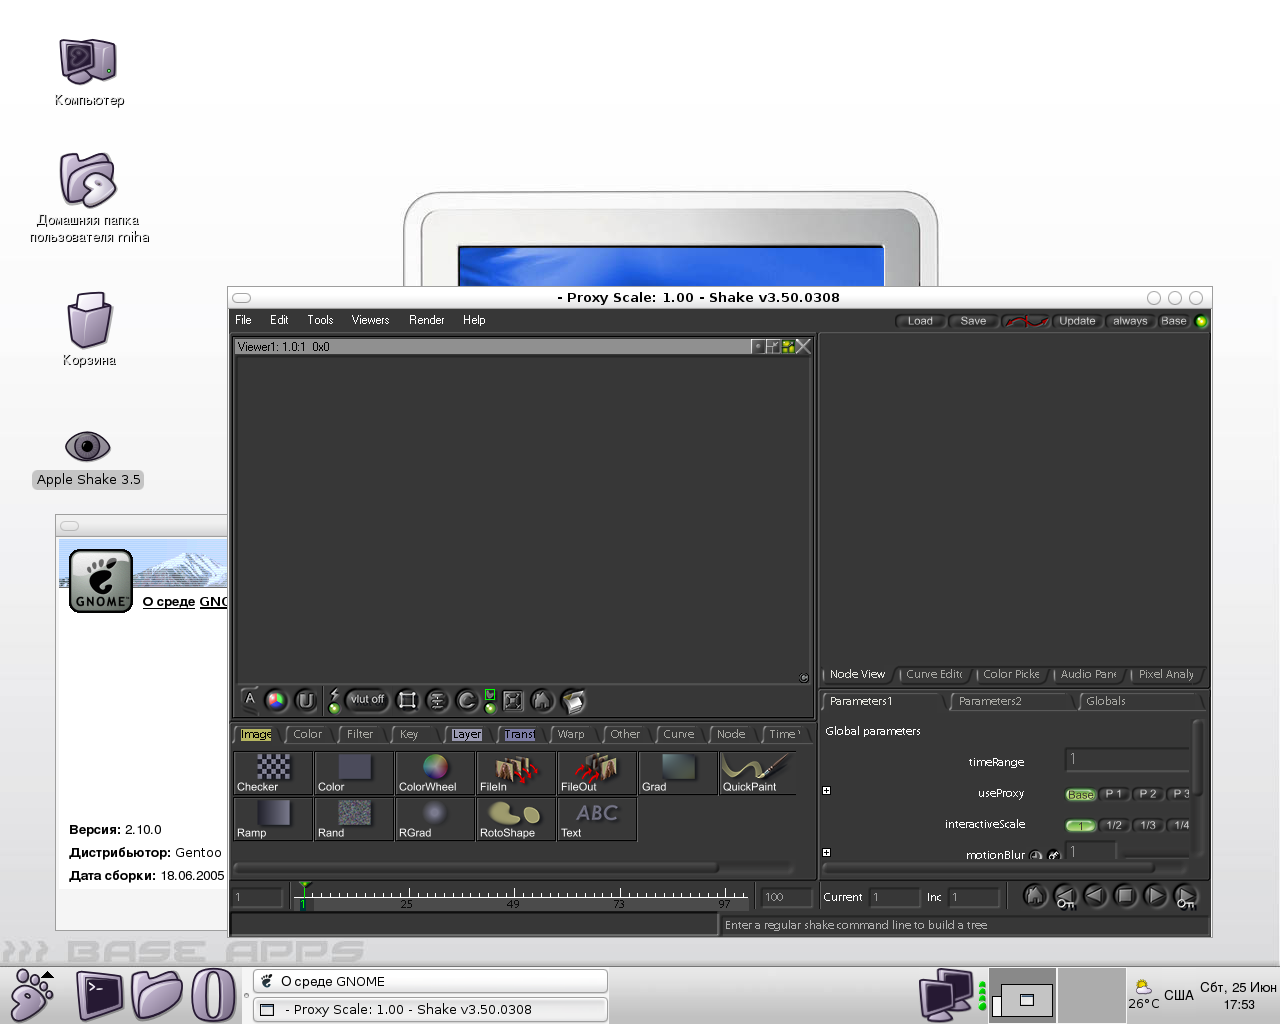This screenshot has height=1024, width=1280.
Task: Switch to the Filter node tab
Action: pos(360,734)
